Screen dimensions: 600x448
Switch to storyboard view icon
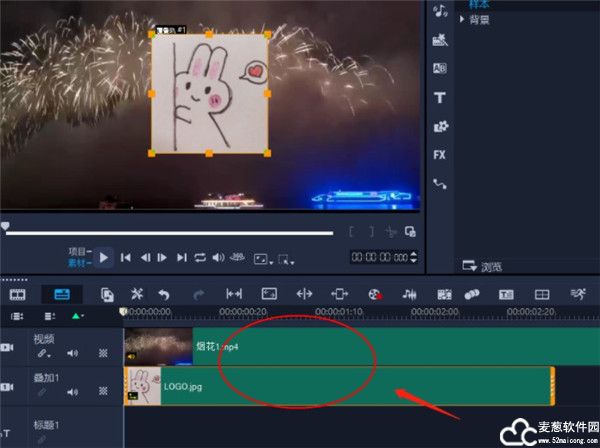[x=17, y=294]
